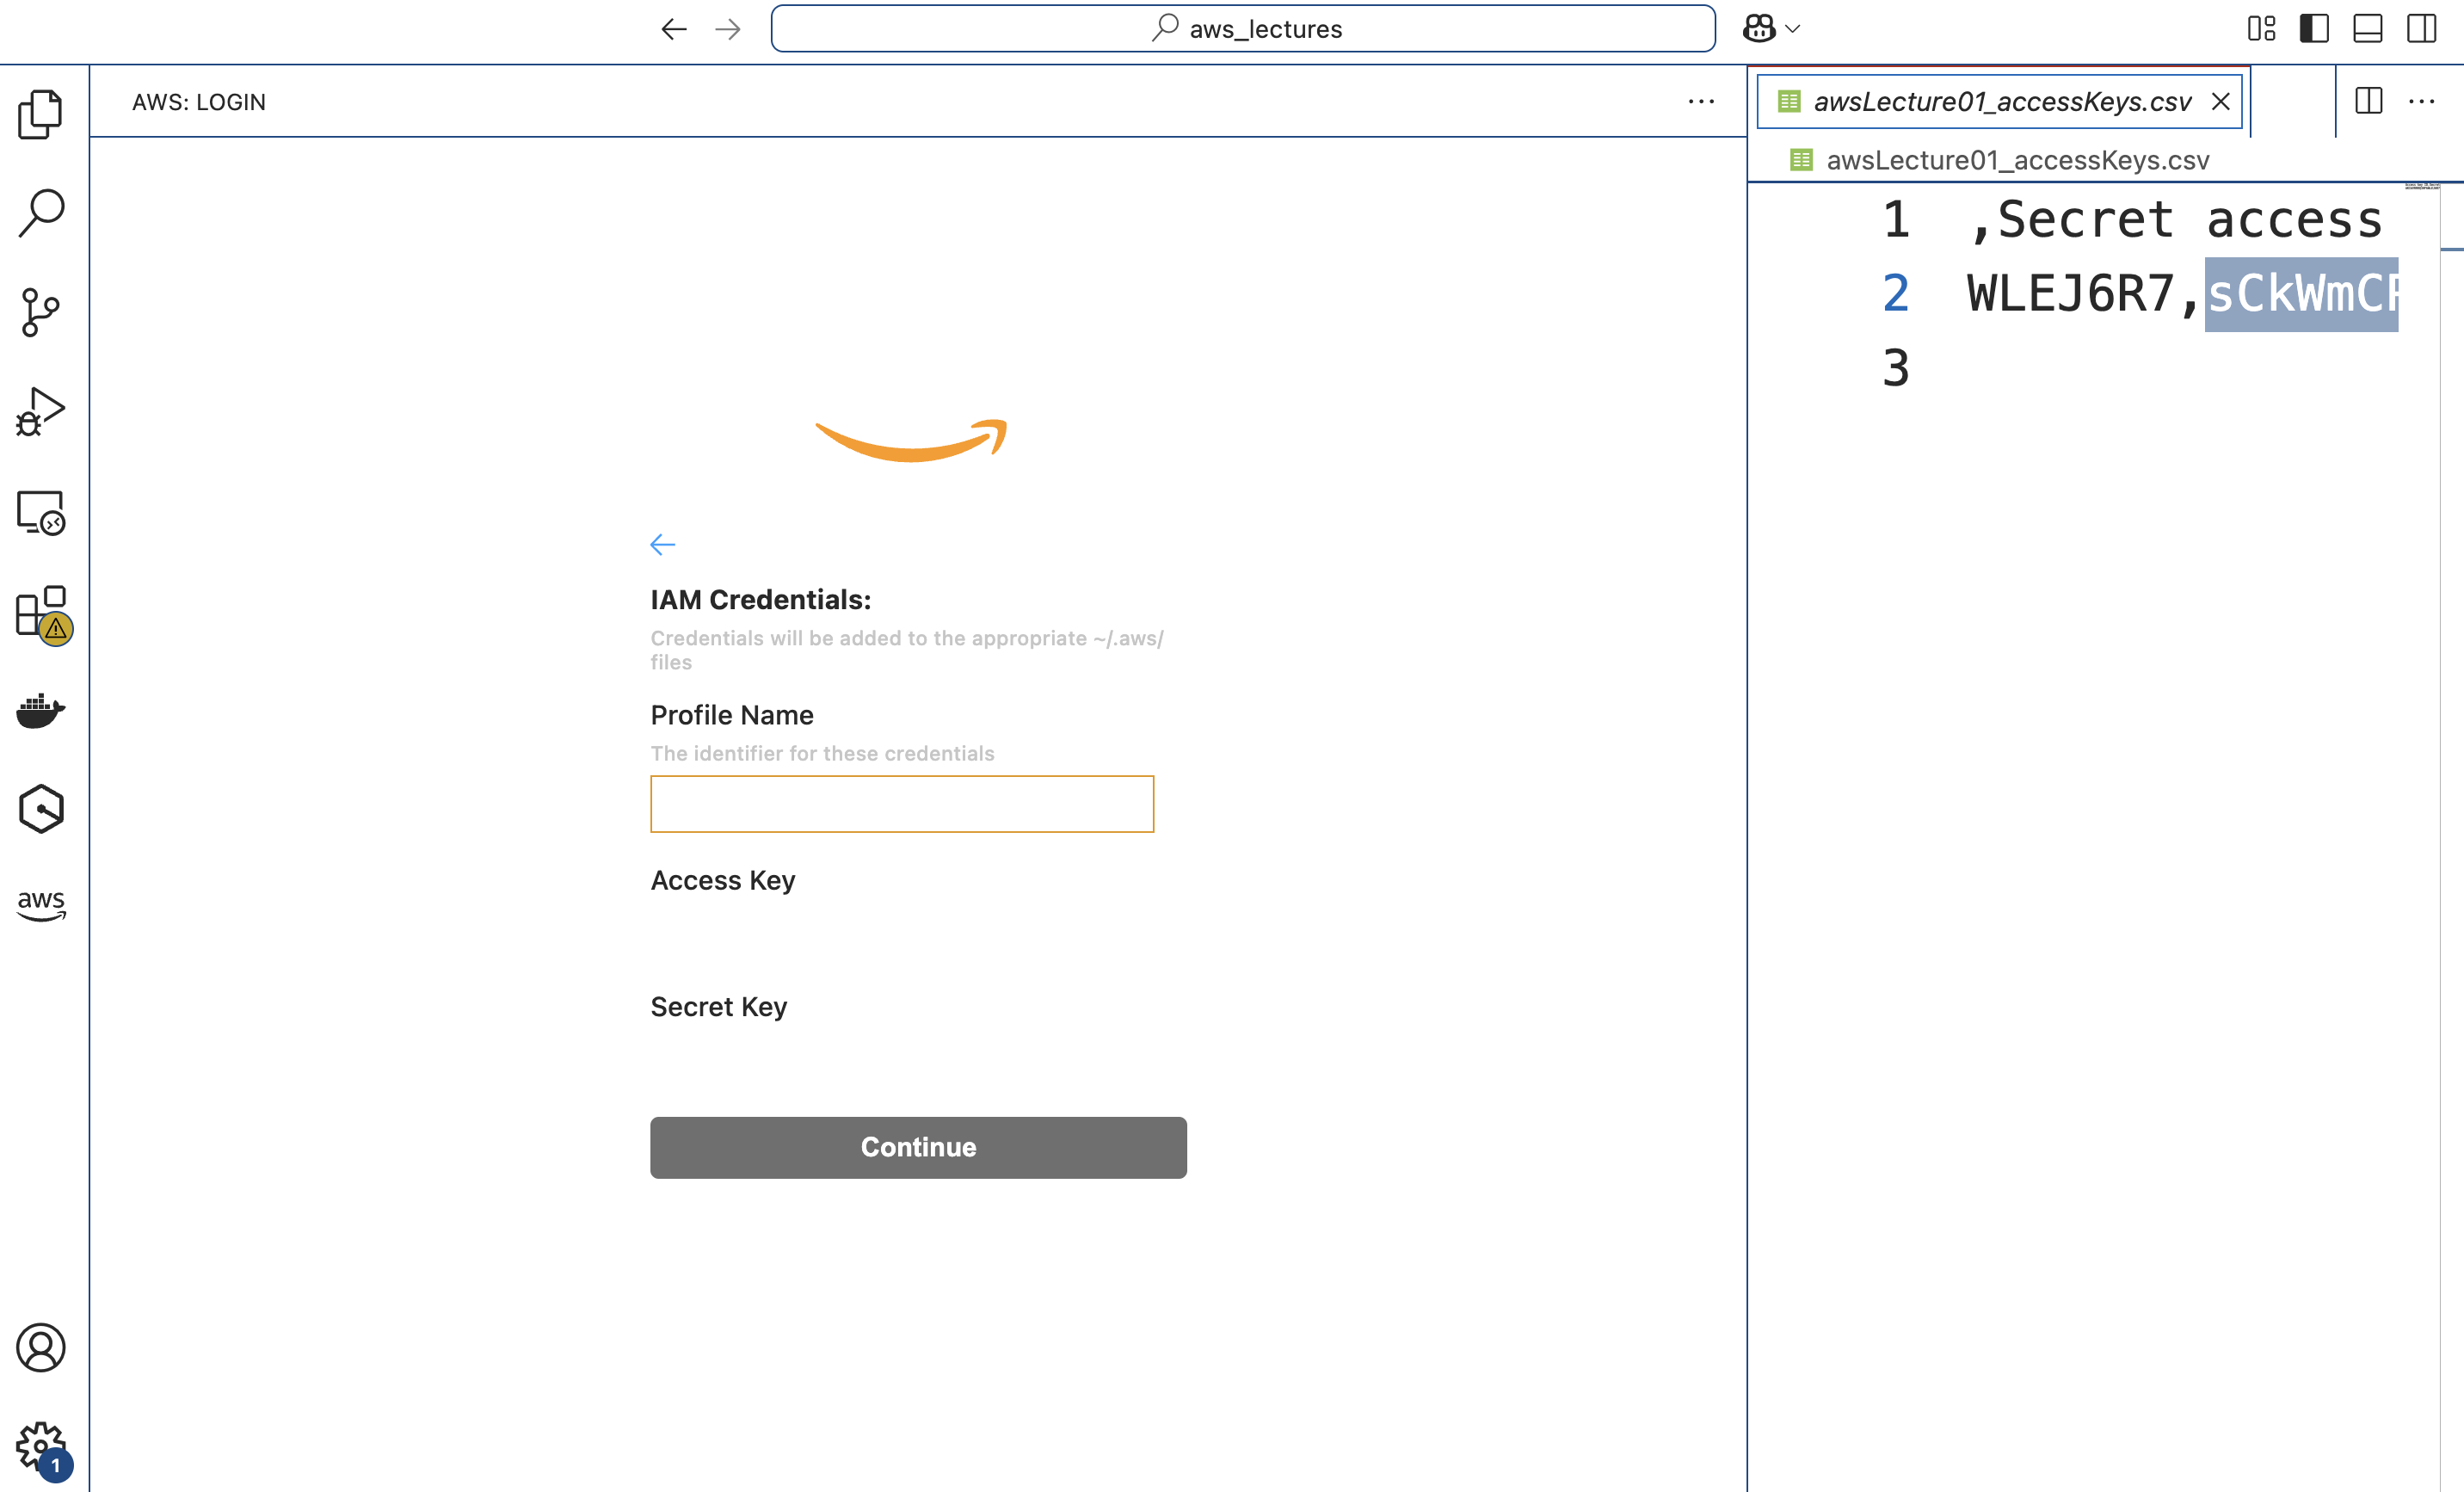Open editor group more actions menu

[2421, 102]
